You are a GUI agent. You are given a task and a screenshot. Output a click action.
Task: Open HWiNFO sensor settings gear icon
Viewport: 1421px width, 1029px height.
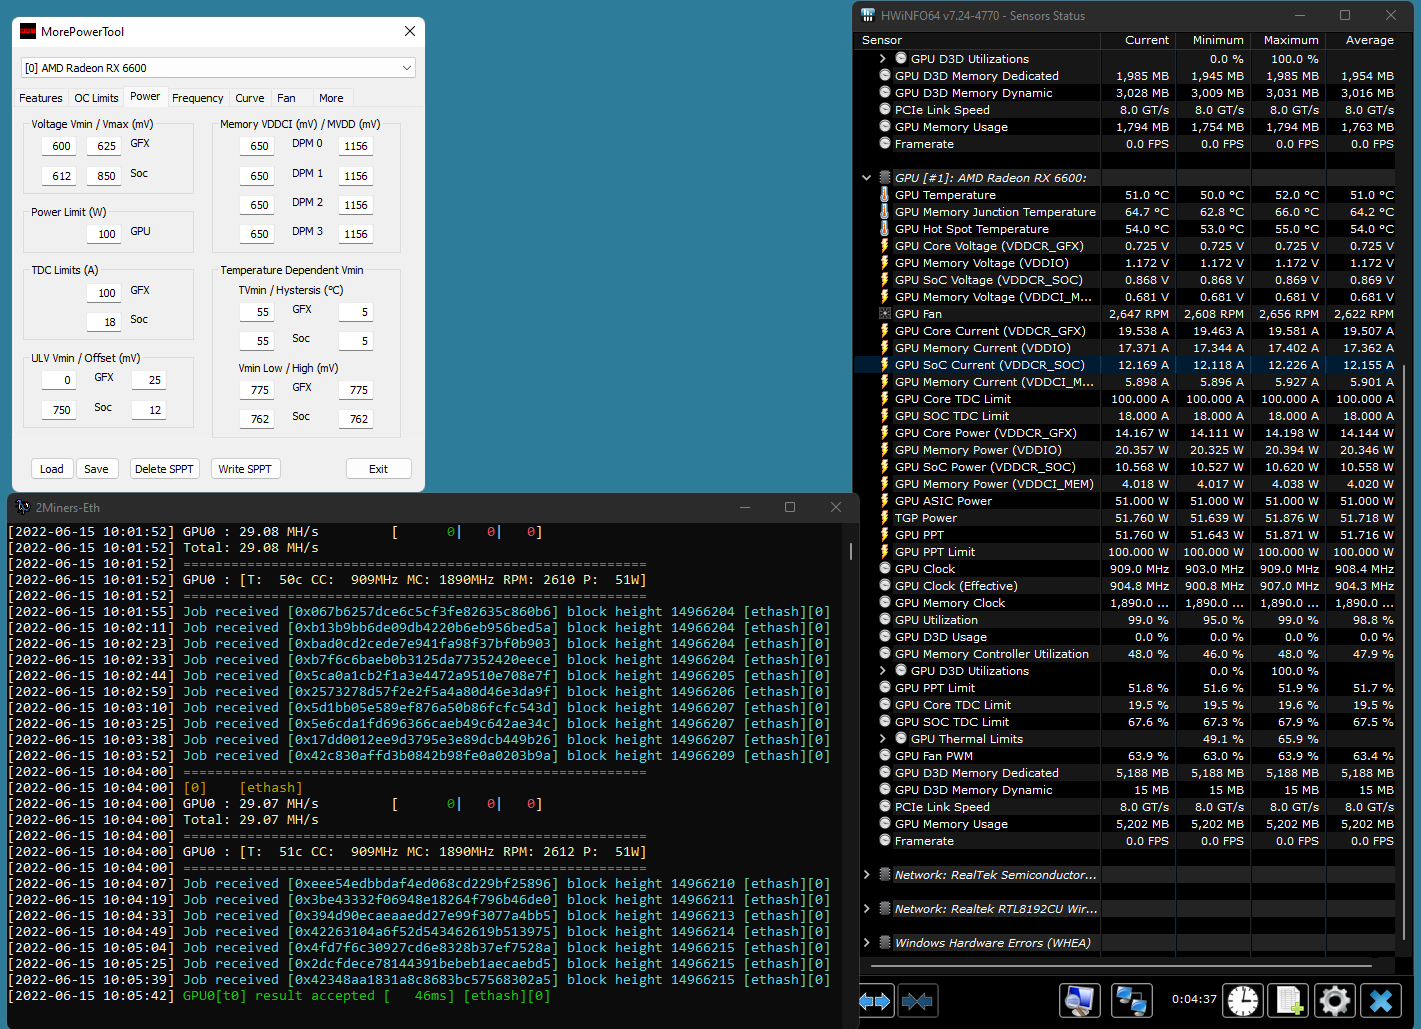1335,1000
